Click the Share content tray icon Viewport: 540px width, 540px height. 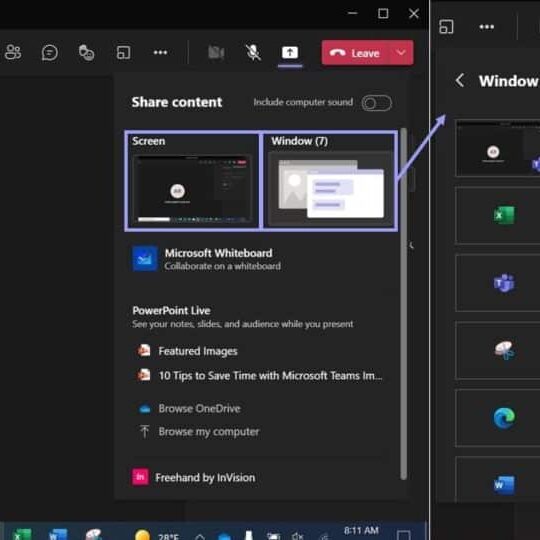290,53
